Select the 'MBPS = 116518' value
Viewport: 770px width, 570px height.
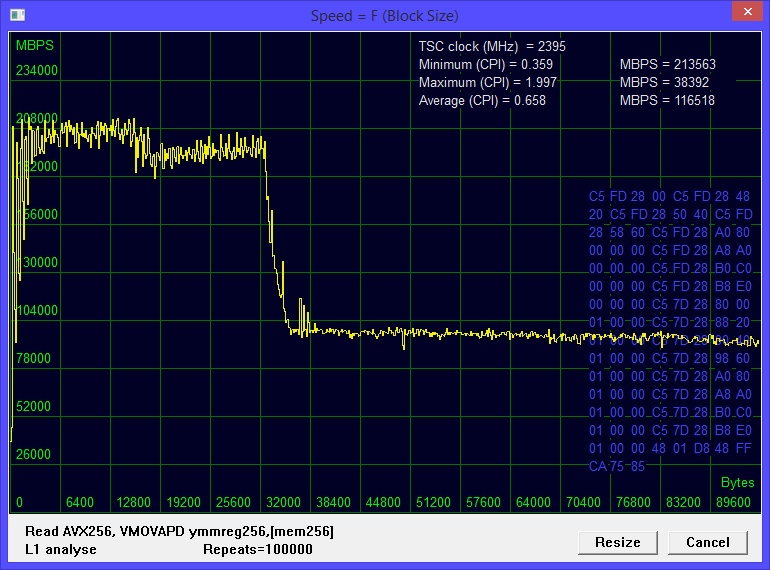point(667,101)
